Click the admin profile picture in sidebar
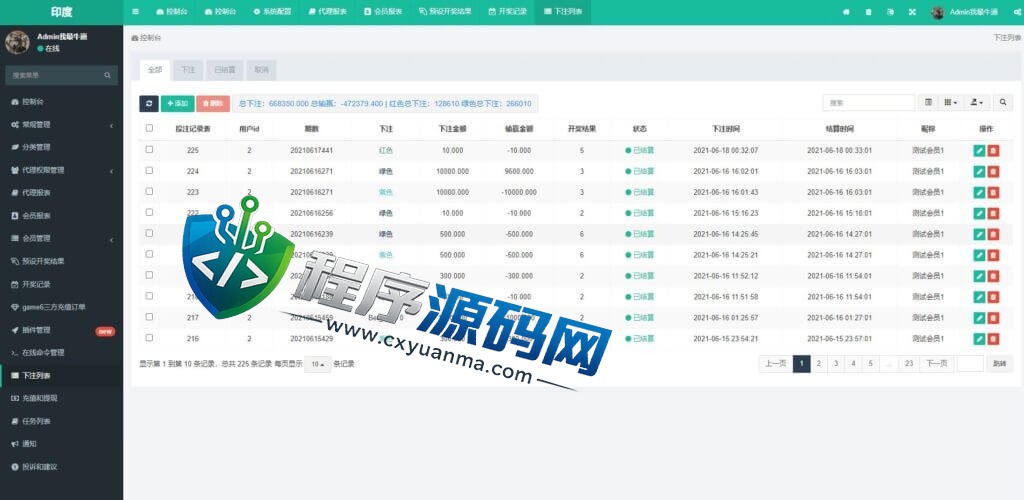This screenshot has width=1024, height=500. point(17,42)
